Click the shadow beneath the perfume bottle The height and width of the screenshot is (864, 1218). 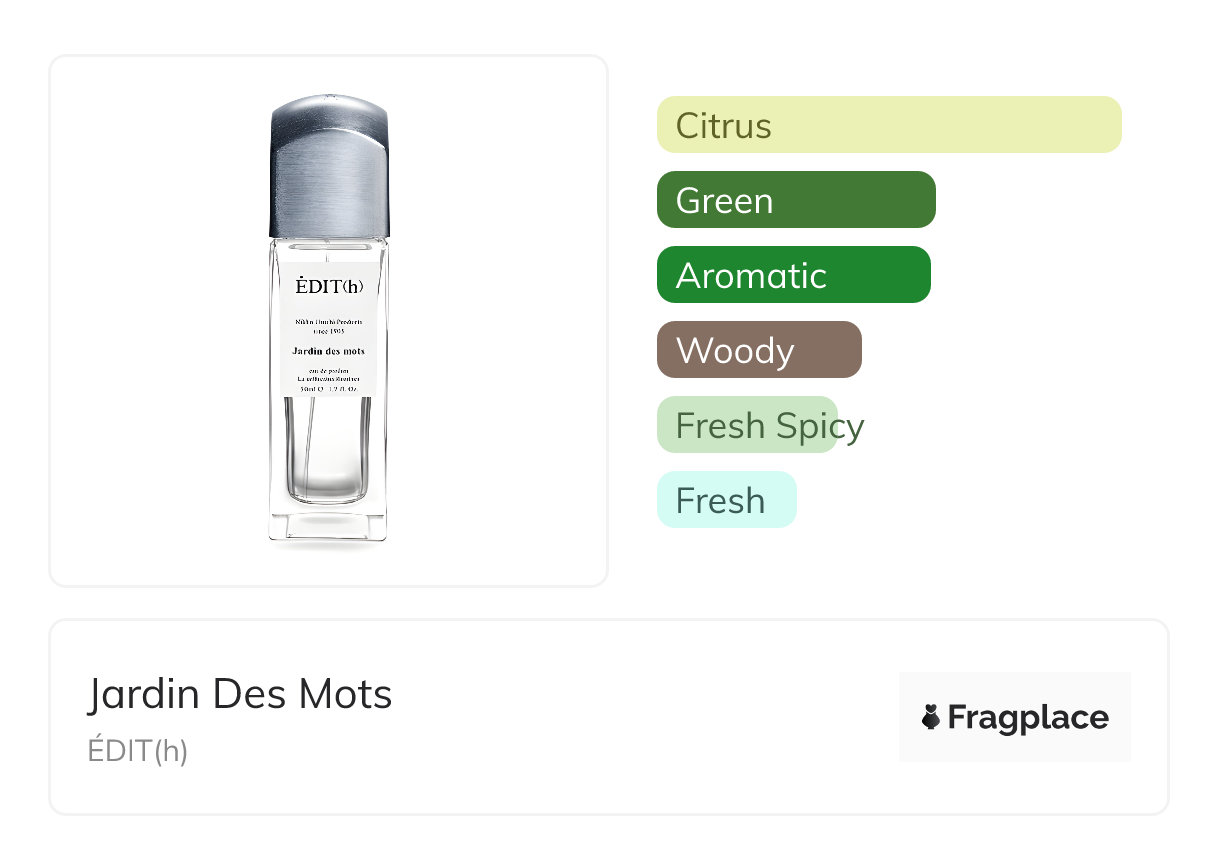328,546
